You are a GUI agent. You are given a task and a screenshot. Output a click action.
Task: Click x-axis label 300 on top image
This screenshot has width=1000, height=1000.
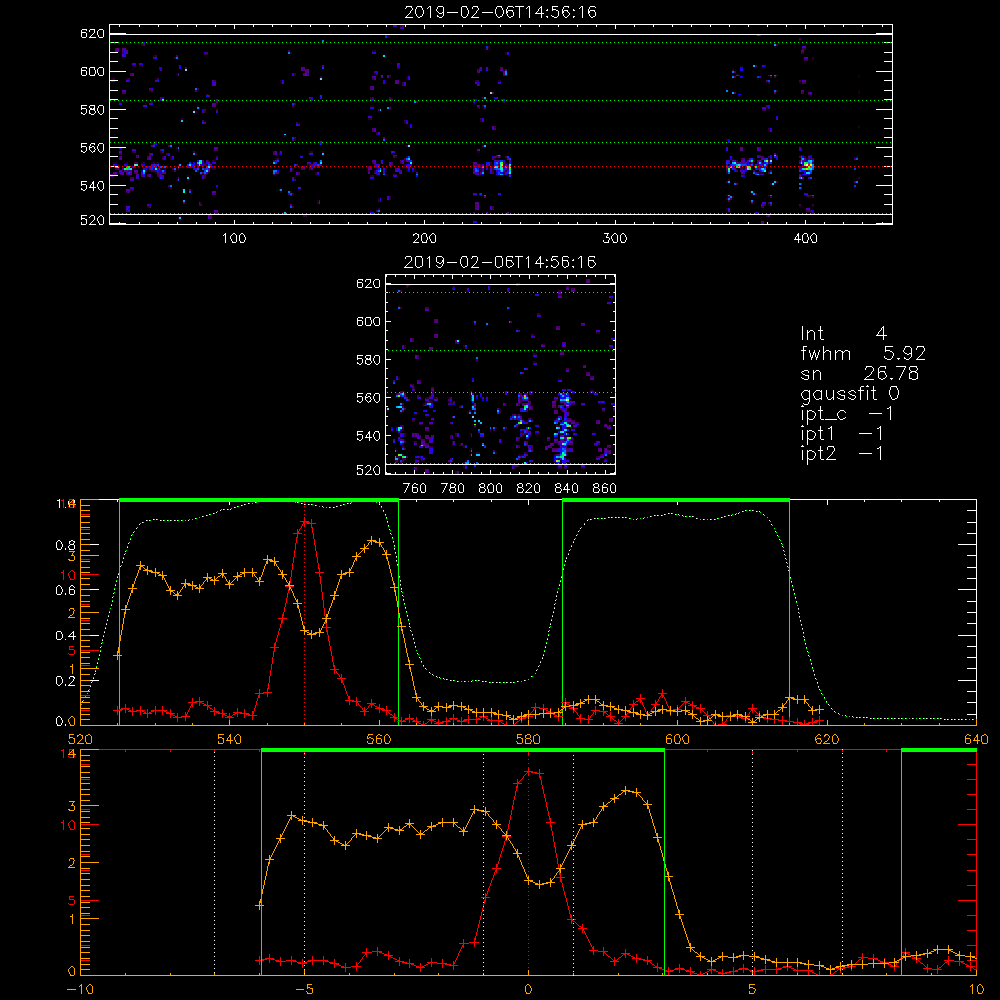[615, 239]
